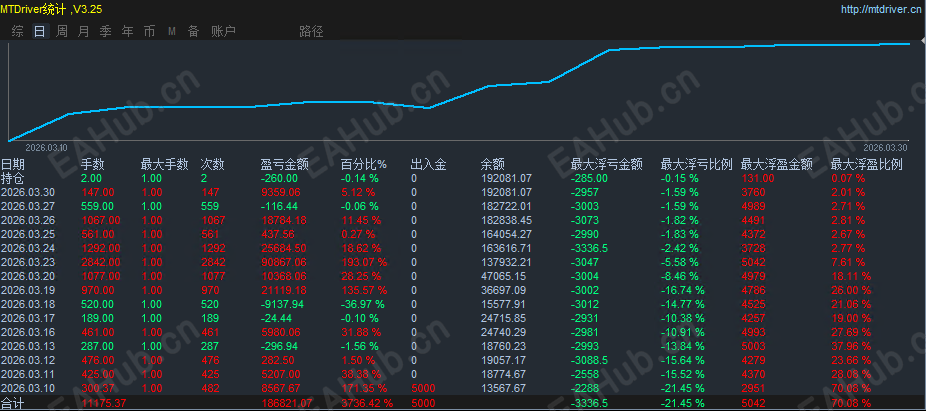Screen dimensions: 926x411
Task: Open the 备 tab
Action: click(194, 31)
